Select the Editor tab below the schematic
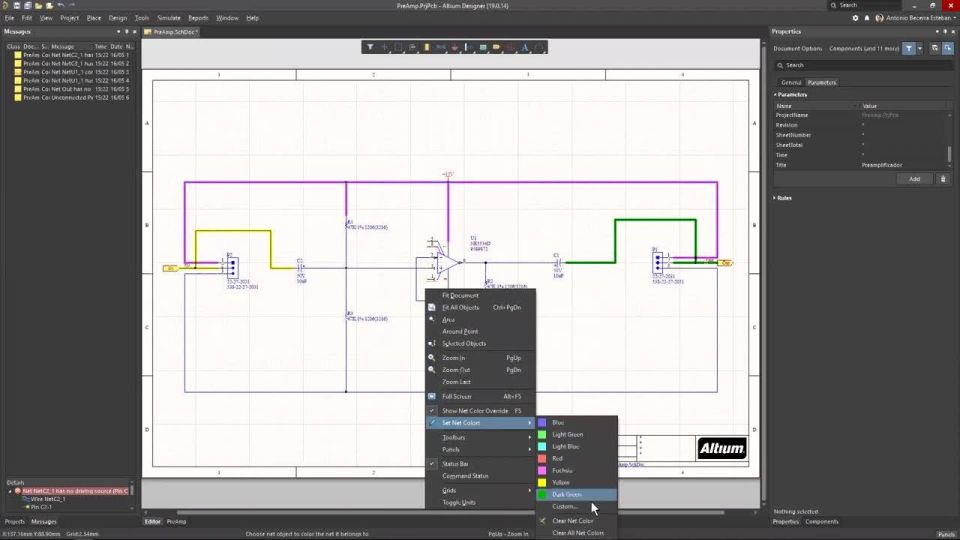The image size is (960, 540). pos(152,522)
